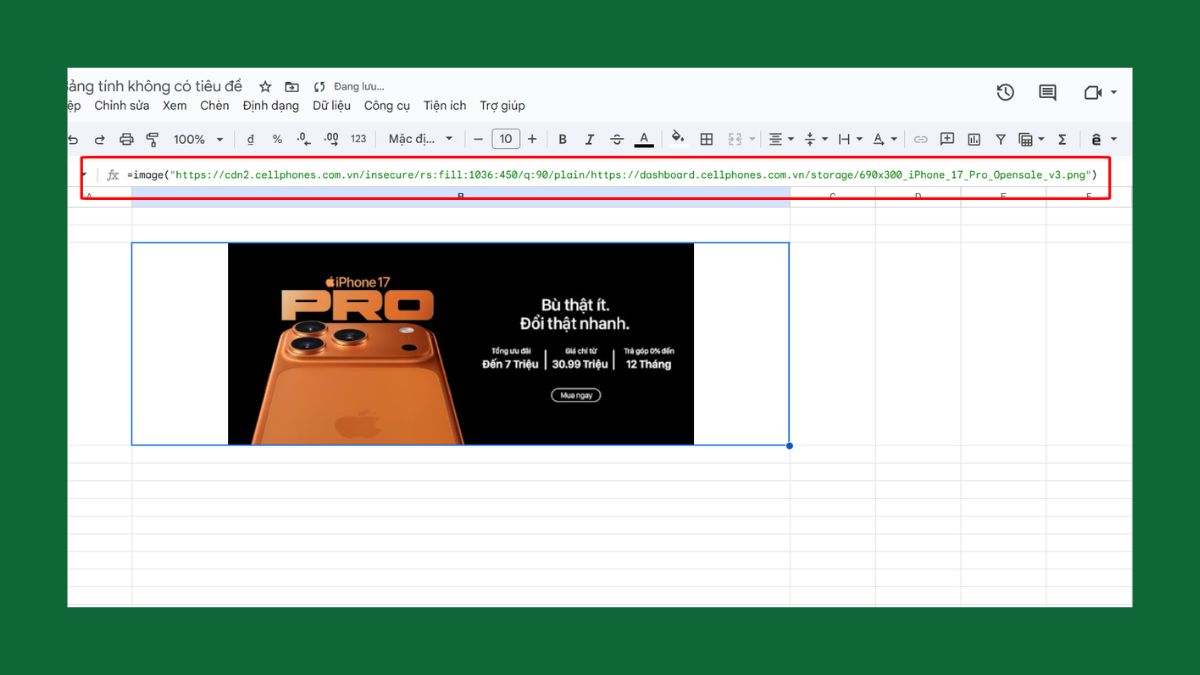Image resolution: width=1200 pixels, height=675 pixels.
Task: Expand the horizontal alignment dropdown
Action: (x=791, y=139)
